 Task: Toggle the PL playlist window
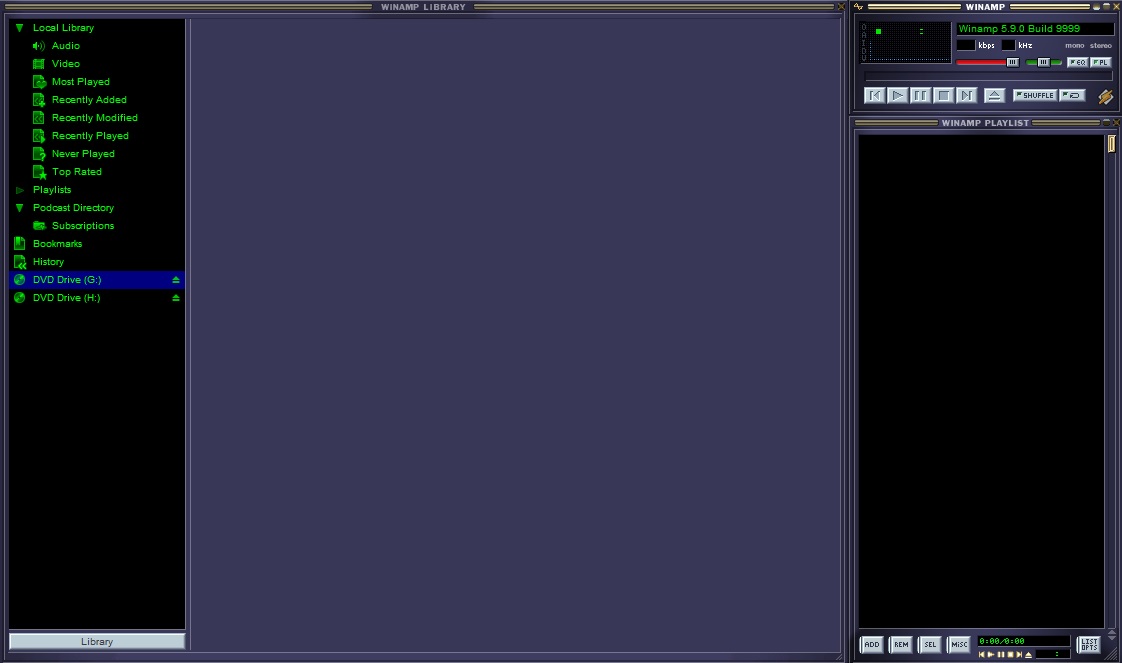pos(1101,62)
